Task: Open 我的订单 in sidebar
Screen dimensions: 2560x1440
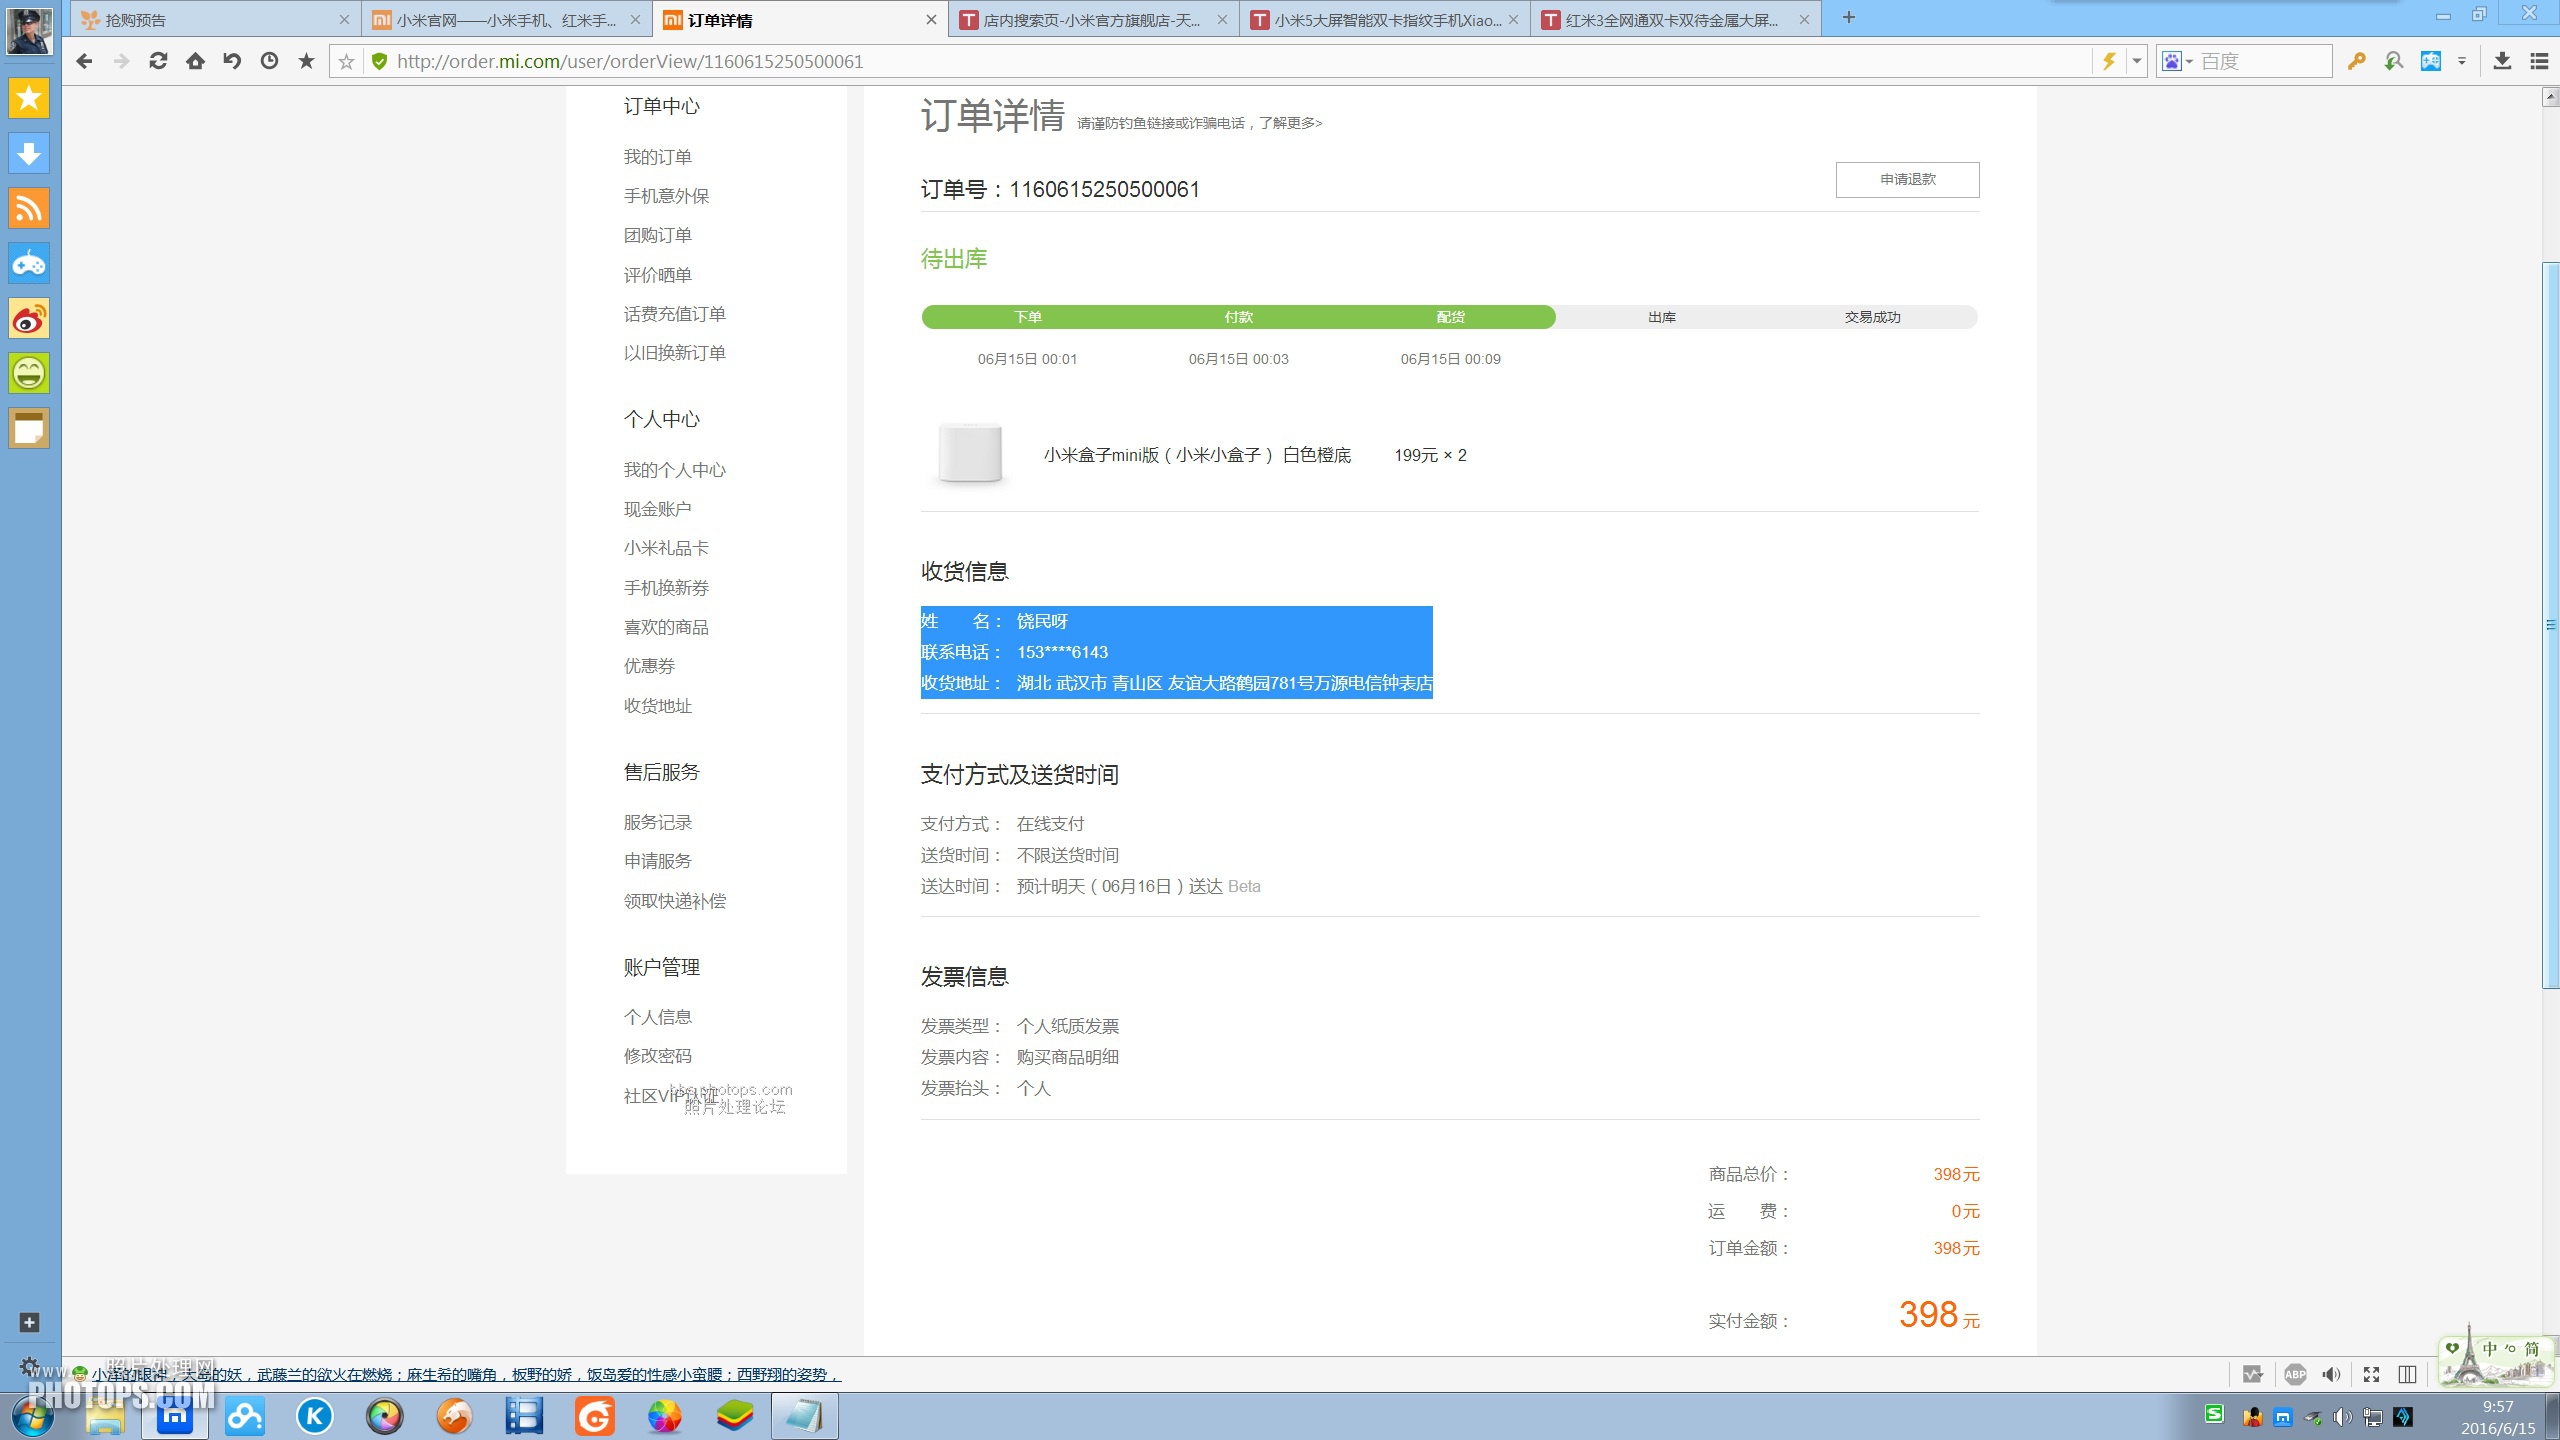Action: point(657,157)
